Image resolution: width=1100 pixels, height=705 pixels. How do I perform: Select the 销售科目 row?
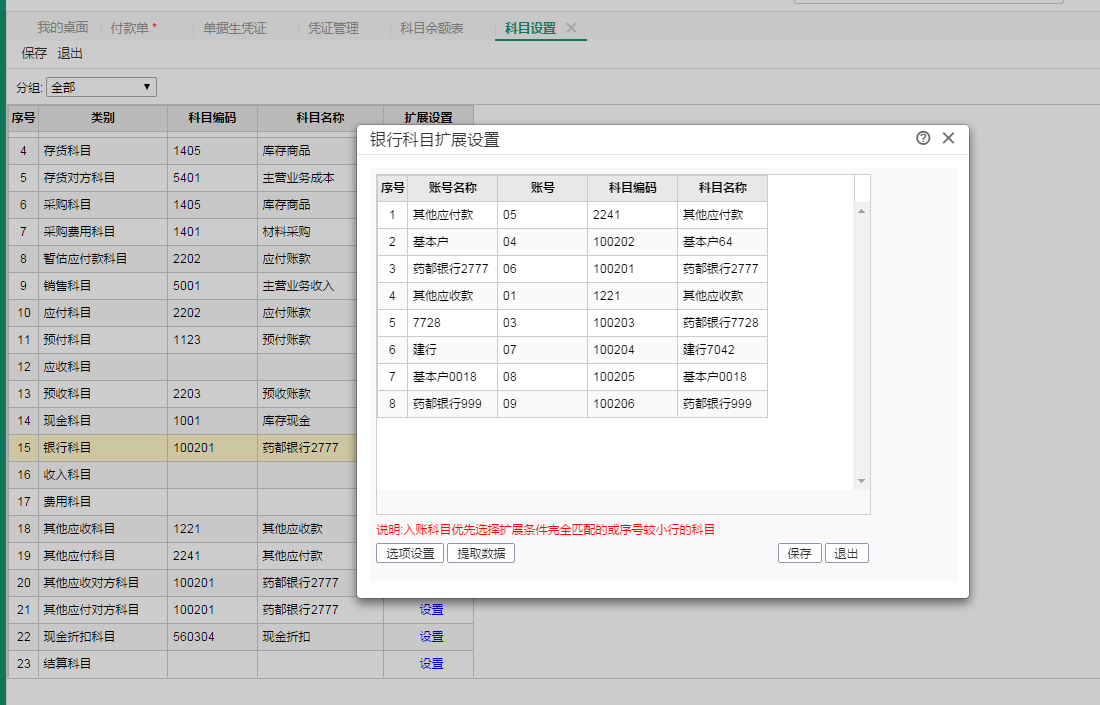[182, 286]
